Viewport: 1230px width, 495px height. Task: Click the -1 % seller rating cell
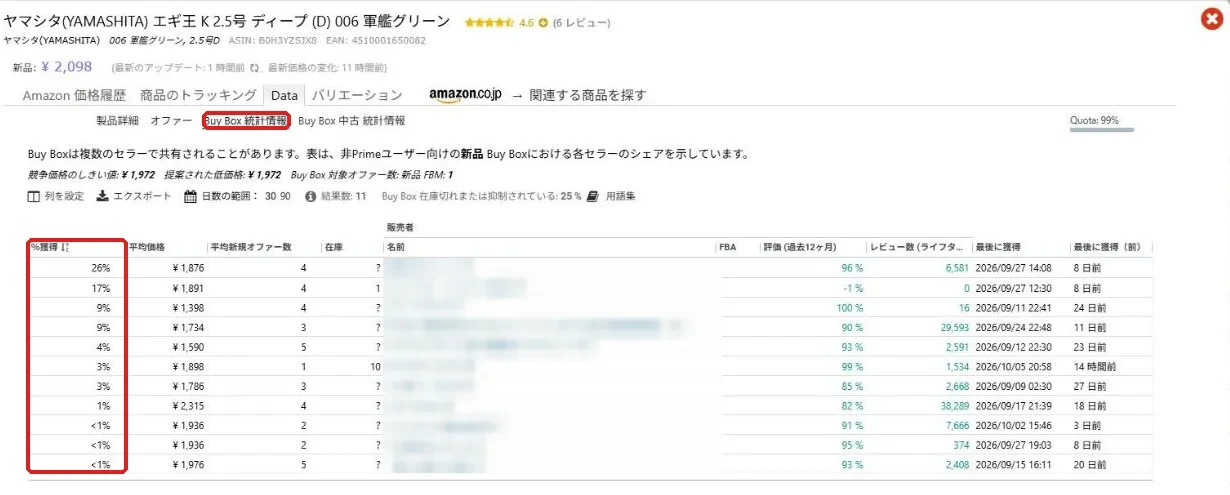pyautogui.click(x=854, y=288)
